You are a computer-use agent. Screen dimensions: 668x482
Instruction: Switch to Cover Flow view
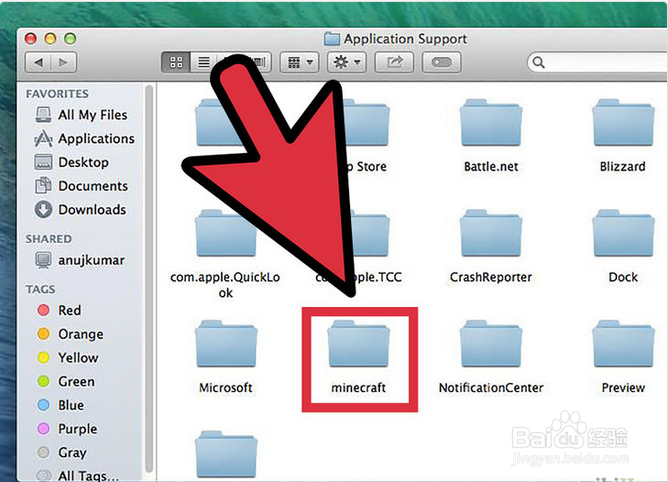click(x=260, y=63)
